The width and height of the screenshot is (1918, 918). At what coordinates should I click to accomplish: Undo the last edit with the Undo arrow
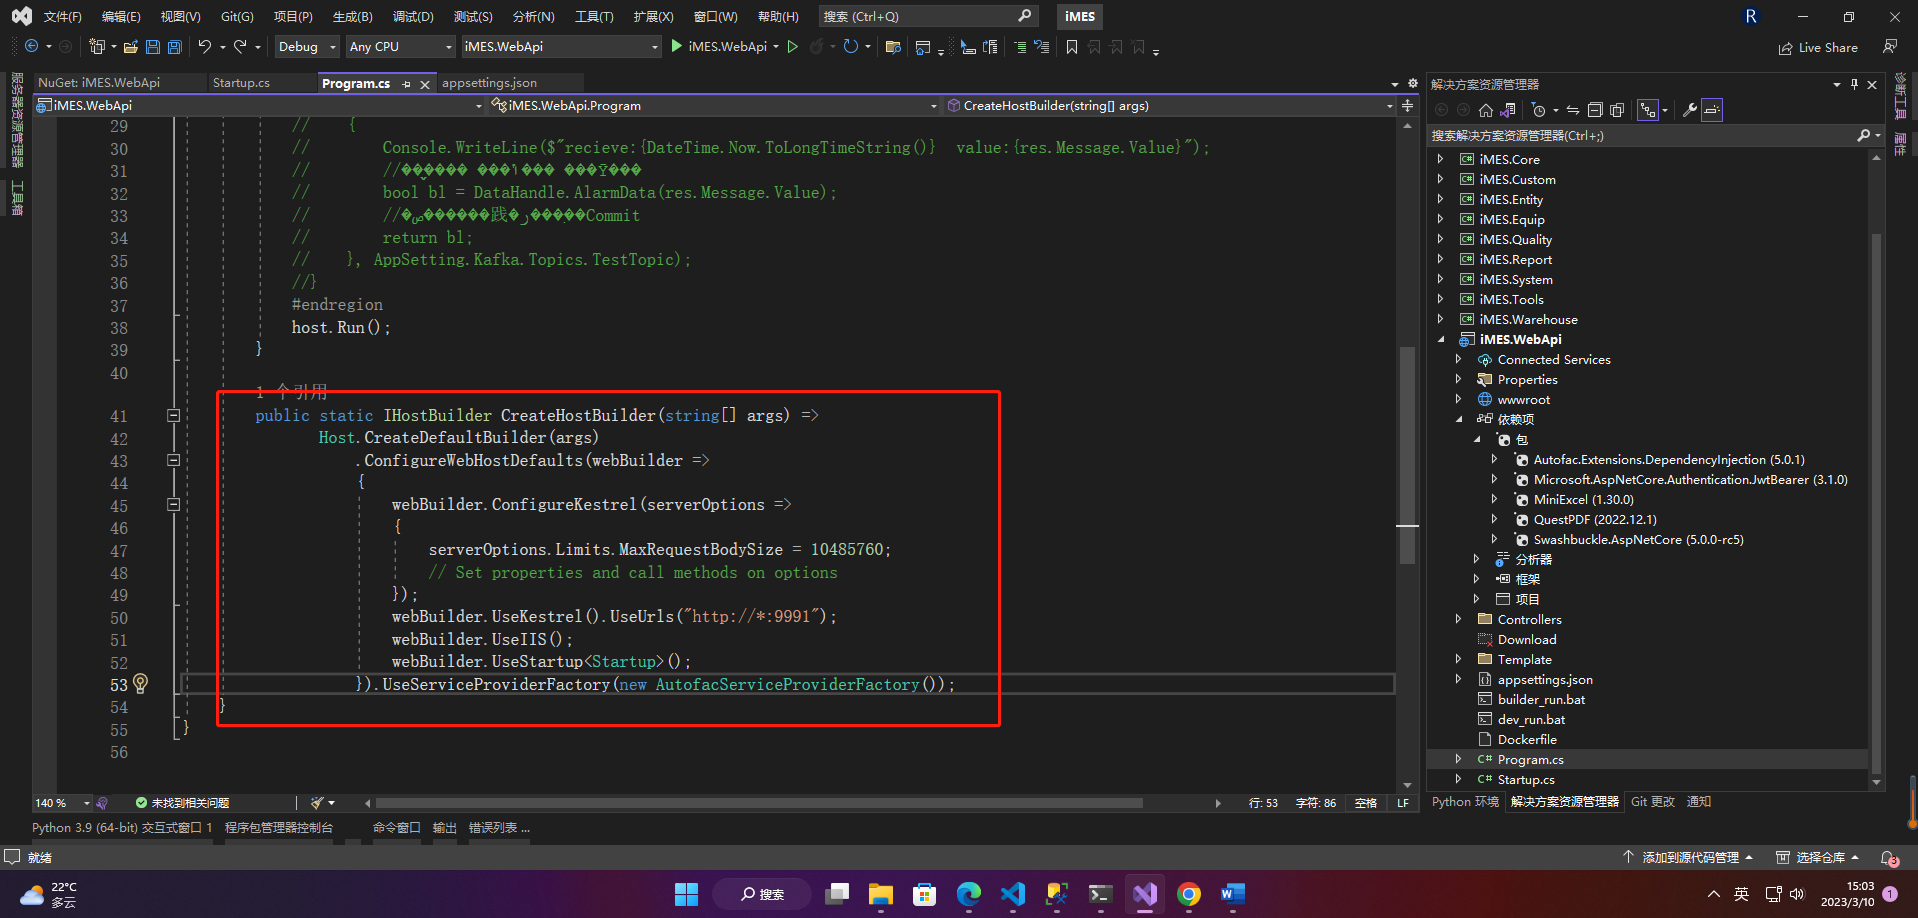[x=204, y=47]
